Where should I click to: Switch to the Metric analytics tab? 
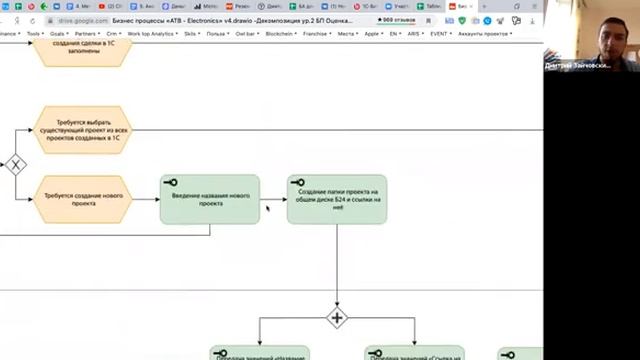click(206, 7)
